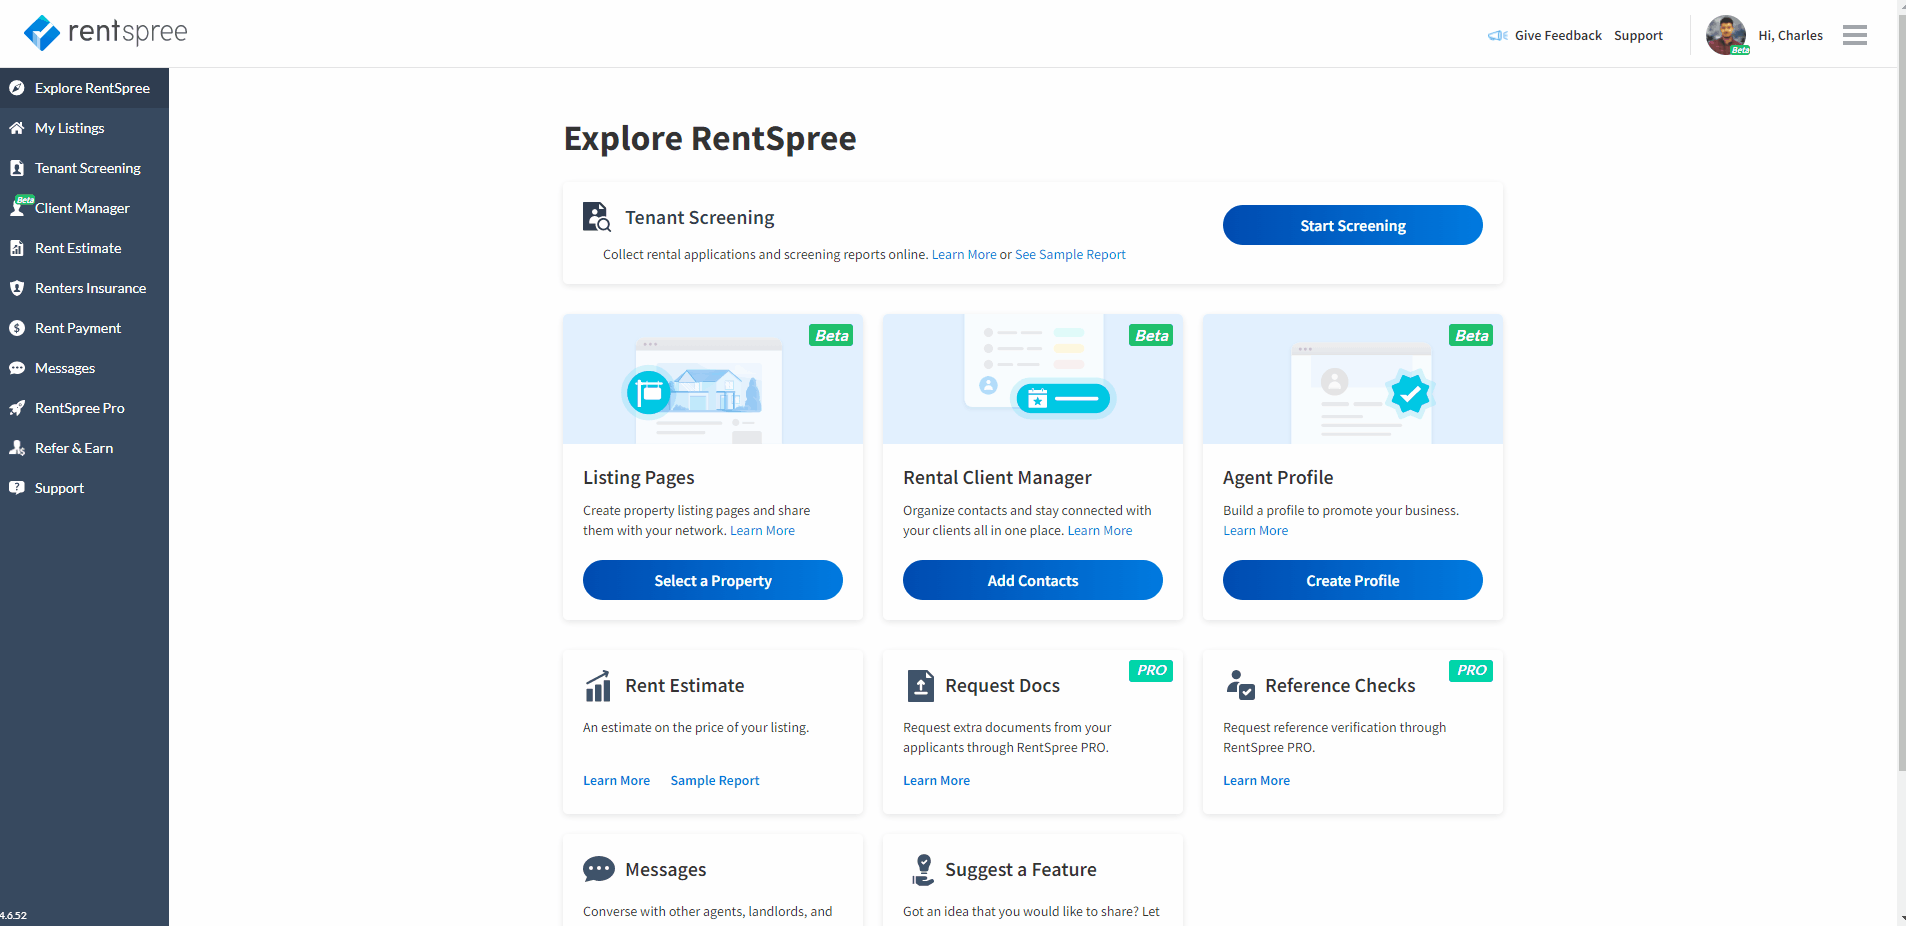The width and height of the screenshot is (1906, 926).
Task: Click the Rent Payment dollar icon
Action: click(x=17, y=328)
